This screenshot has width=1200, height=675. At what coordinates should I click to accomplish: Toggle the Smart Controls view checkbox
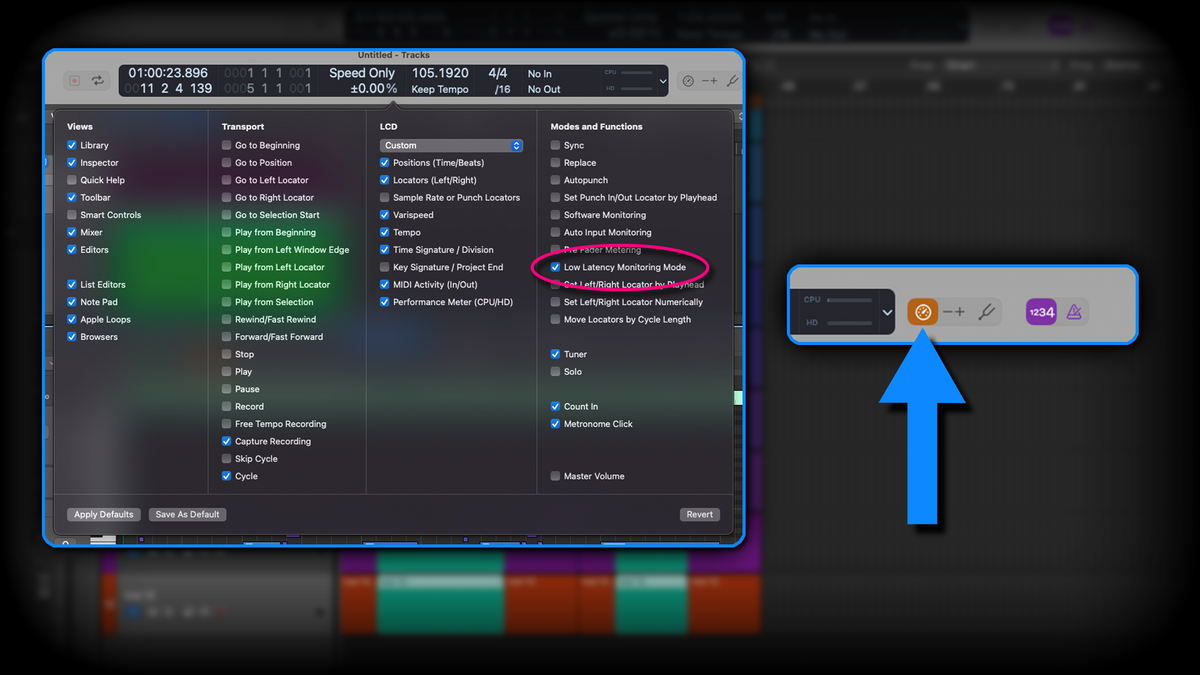72,214
